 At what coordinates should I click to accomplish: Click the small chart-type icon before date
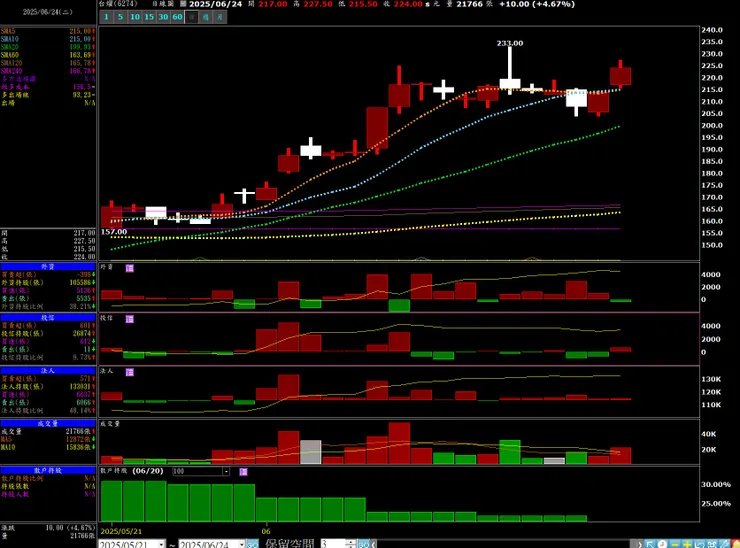tap(183, 4)
